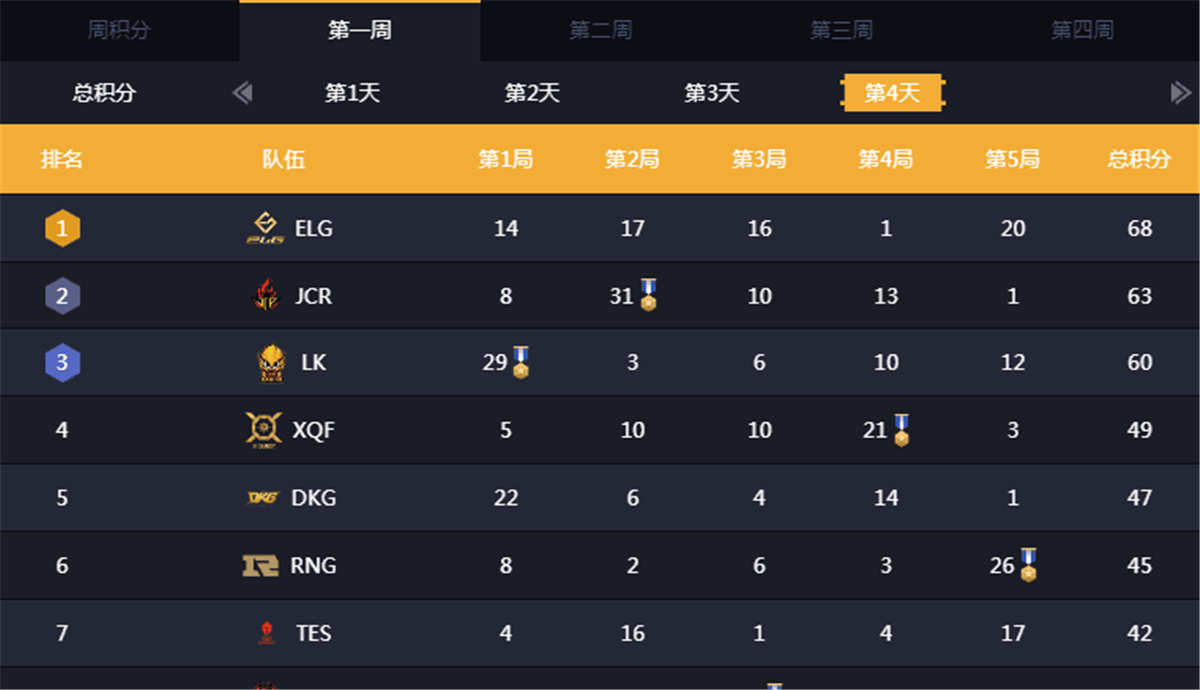
Task: Open the 周积分 tab
Action: pyautogui.click(x=119, y=30)
